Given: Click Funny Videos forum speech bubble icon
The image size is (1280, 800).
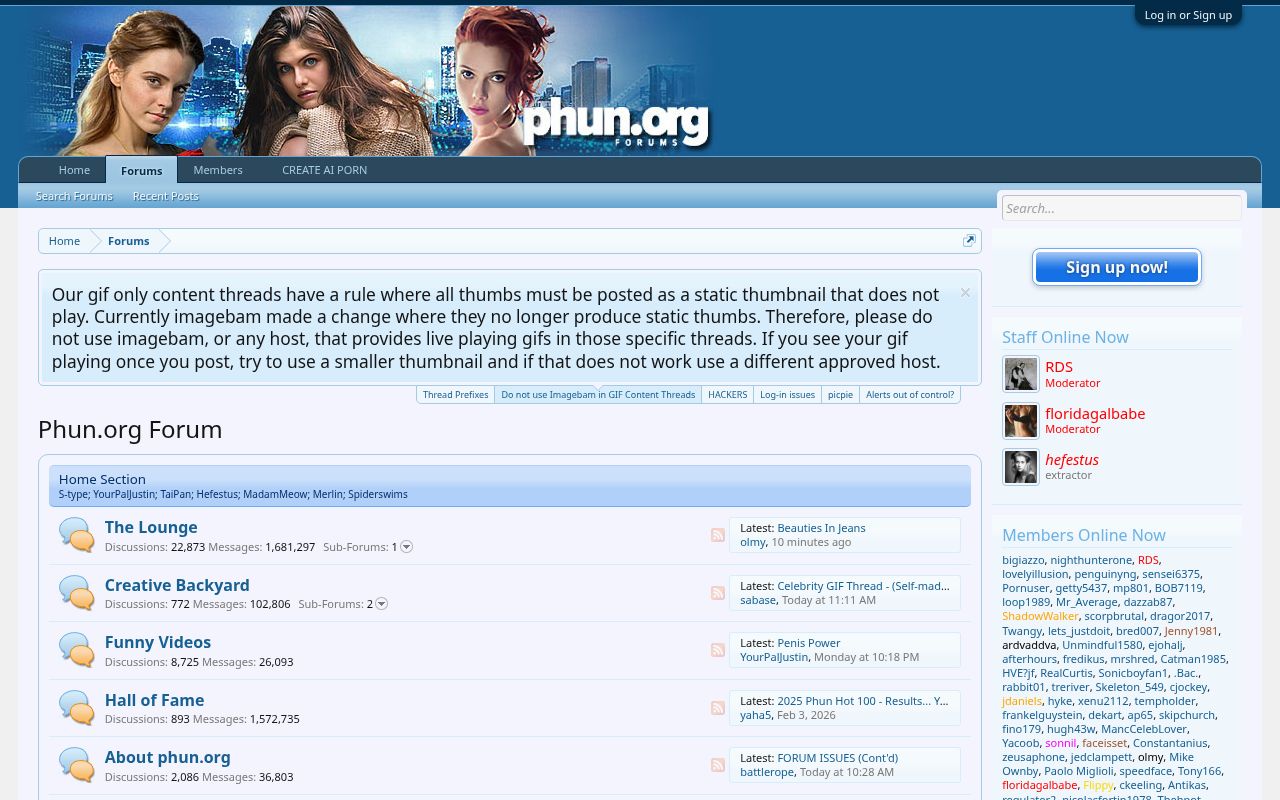Looking at the screenshot, I should 76,650.
